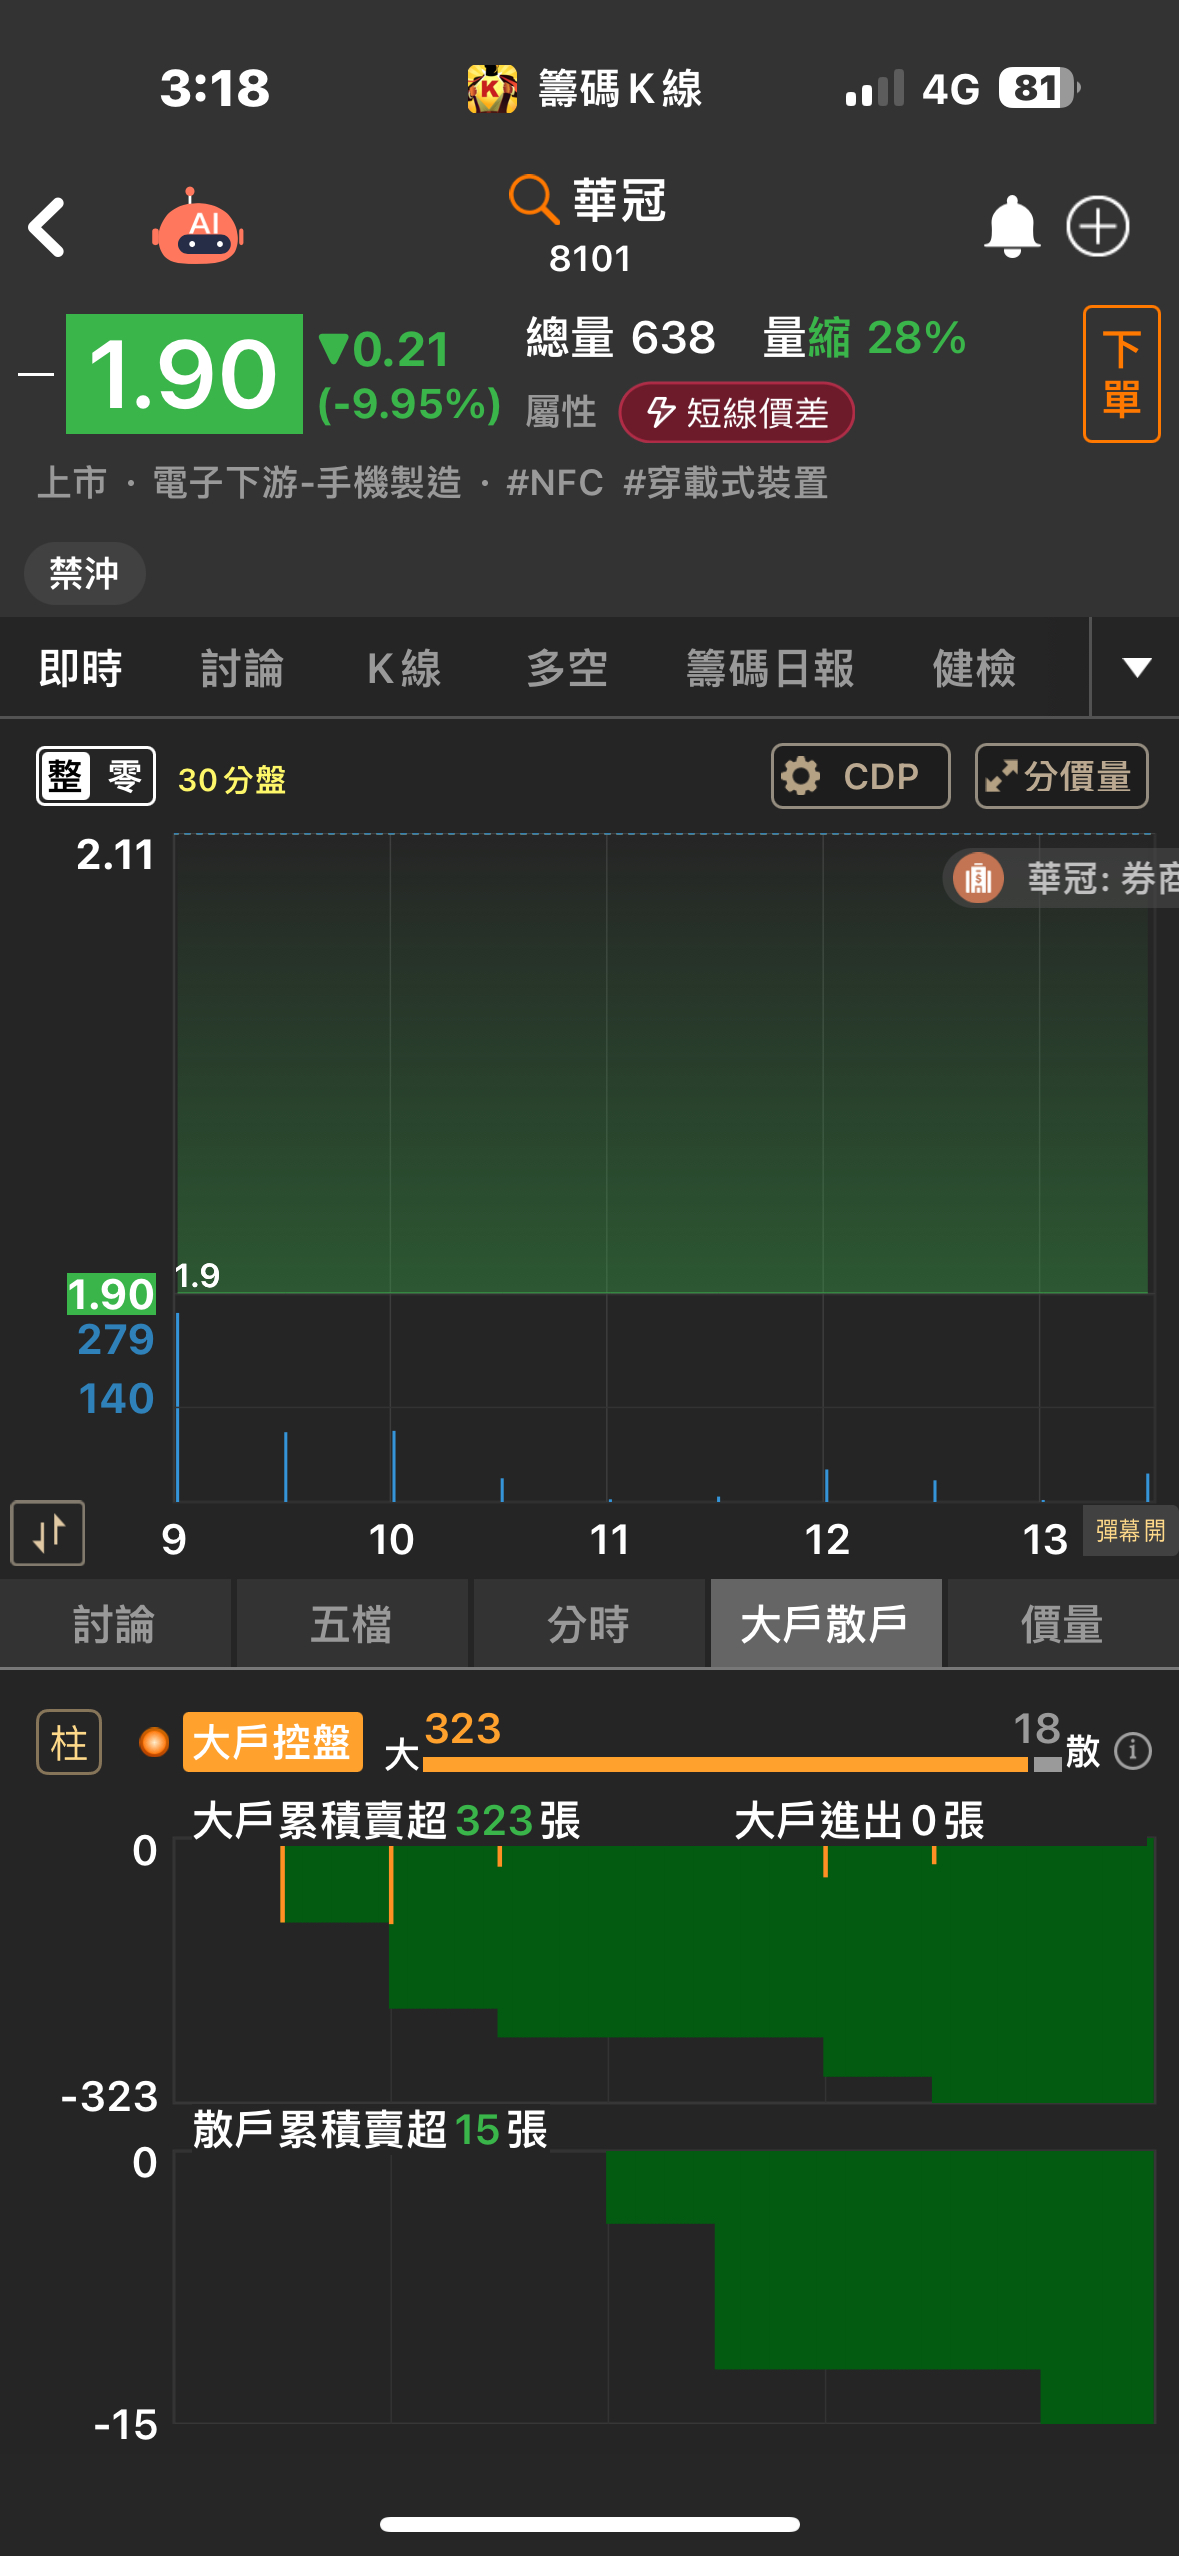Expand the tab list dropdown arrow
1179x2556 pixels.
[x=1137, y=667]
